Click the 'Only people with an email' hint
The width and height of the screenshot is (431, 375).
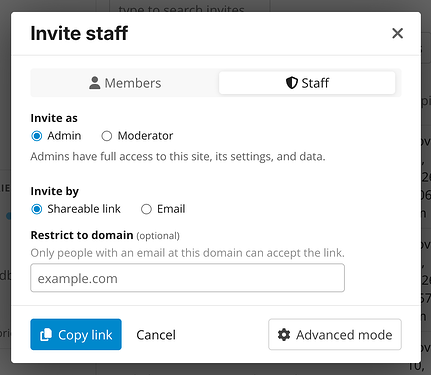coord(187,253)
